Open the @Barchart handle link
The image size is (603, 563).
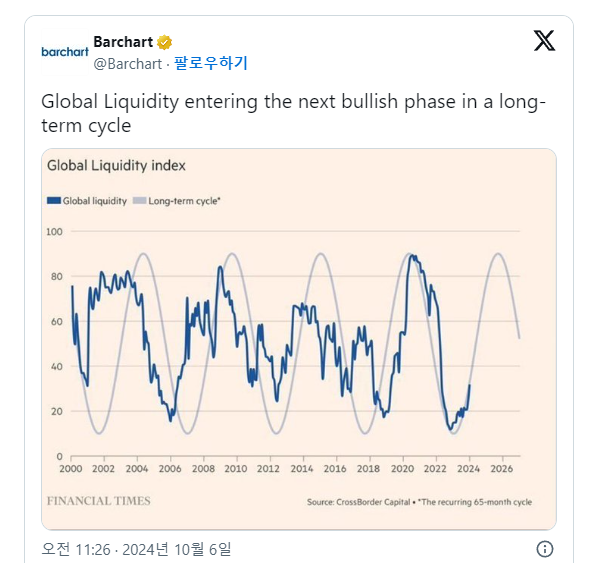click(127, 63)
